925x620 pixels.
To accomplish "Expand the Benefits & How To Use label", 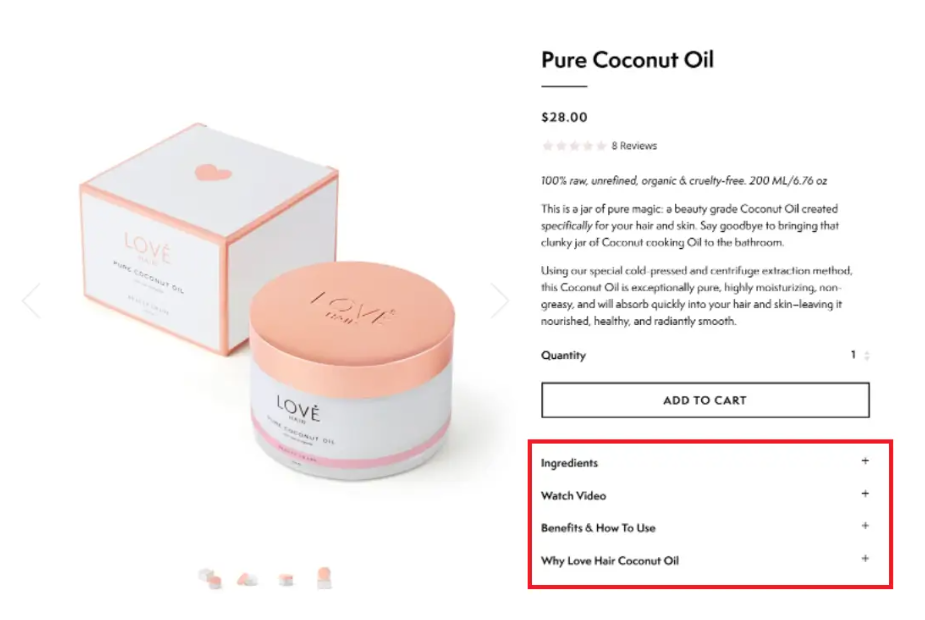I will [598, 528].
